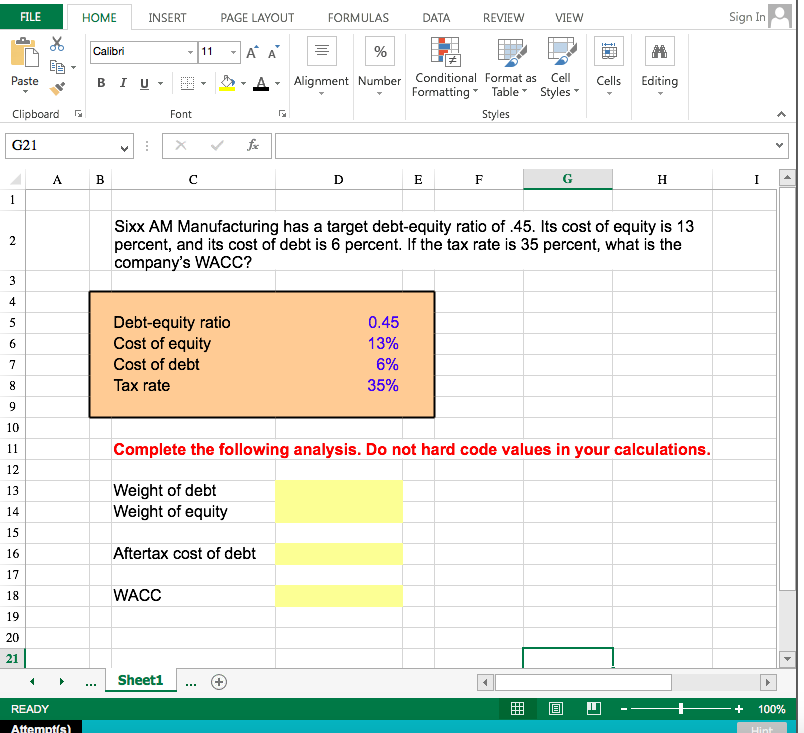Go to previous sheet with left arrow
The height and width of the screenshot is (733, 804).
[32, 681]
